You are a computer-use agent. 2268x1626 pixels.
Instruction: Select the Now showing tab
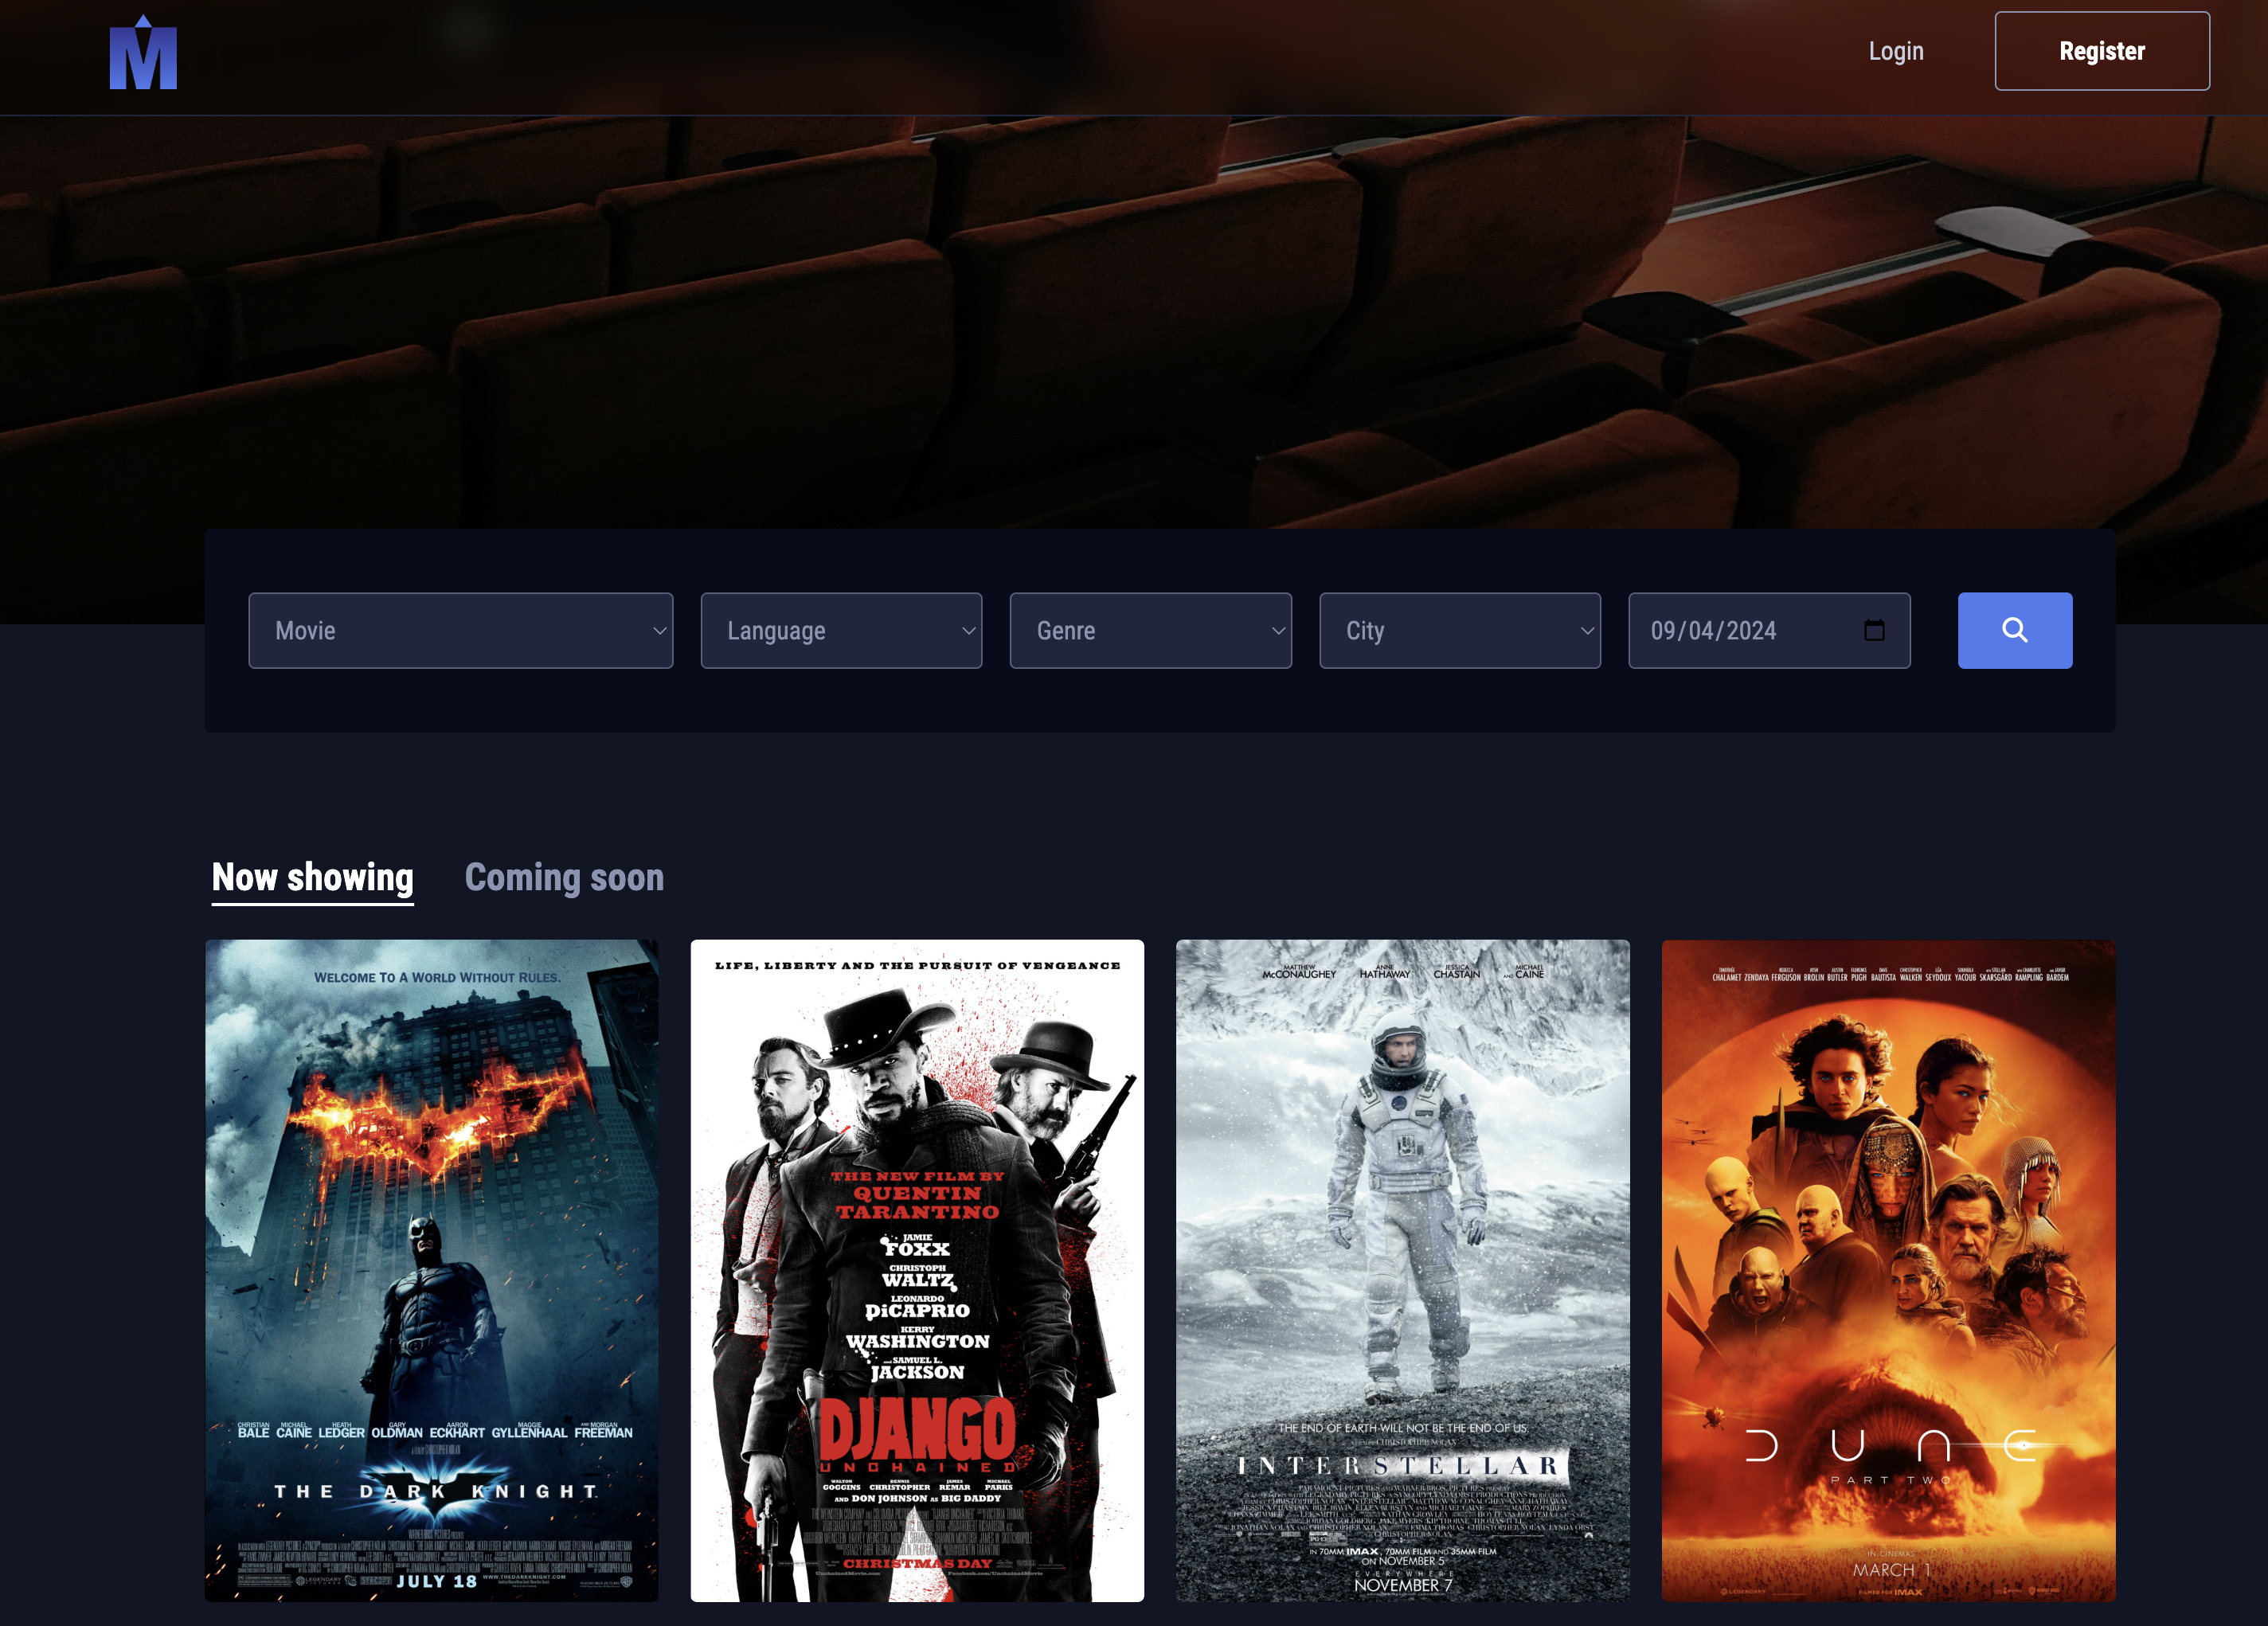[x=312, y=877]
